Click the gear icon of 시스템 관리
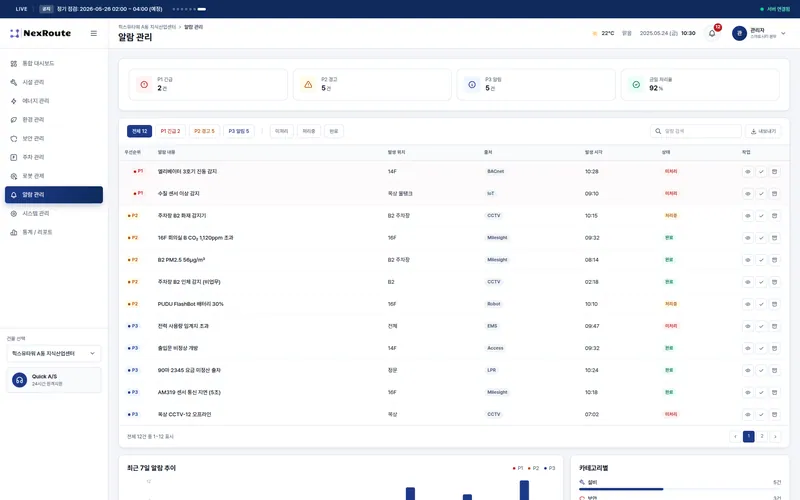 pyautogui.click(x=14, y=213)
